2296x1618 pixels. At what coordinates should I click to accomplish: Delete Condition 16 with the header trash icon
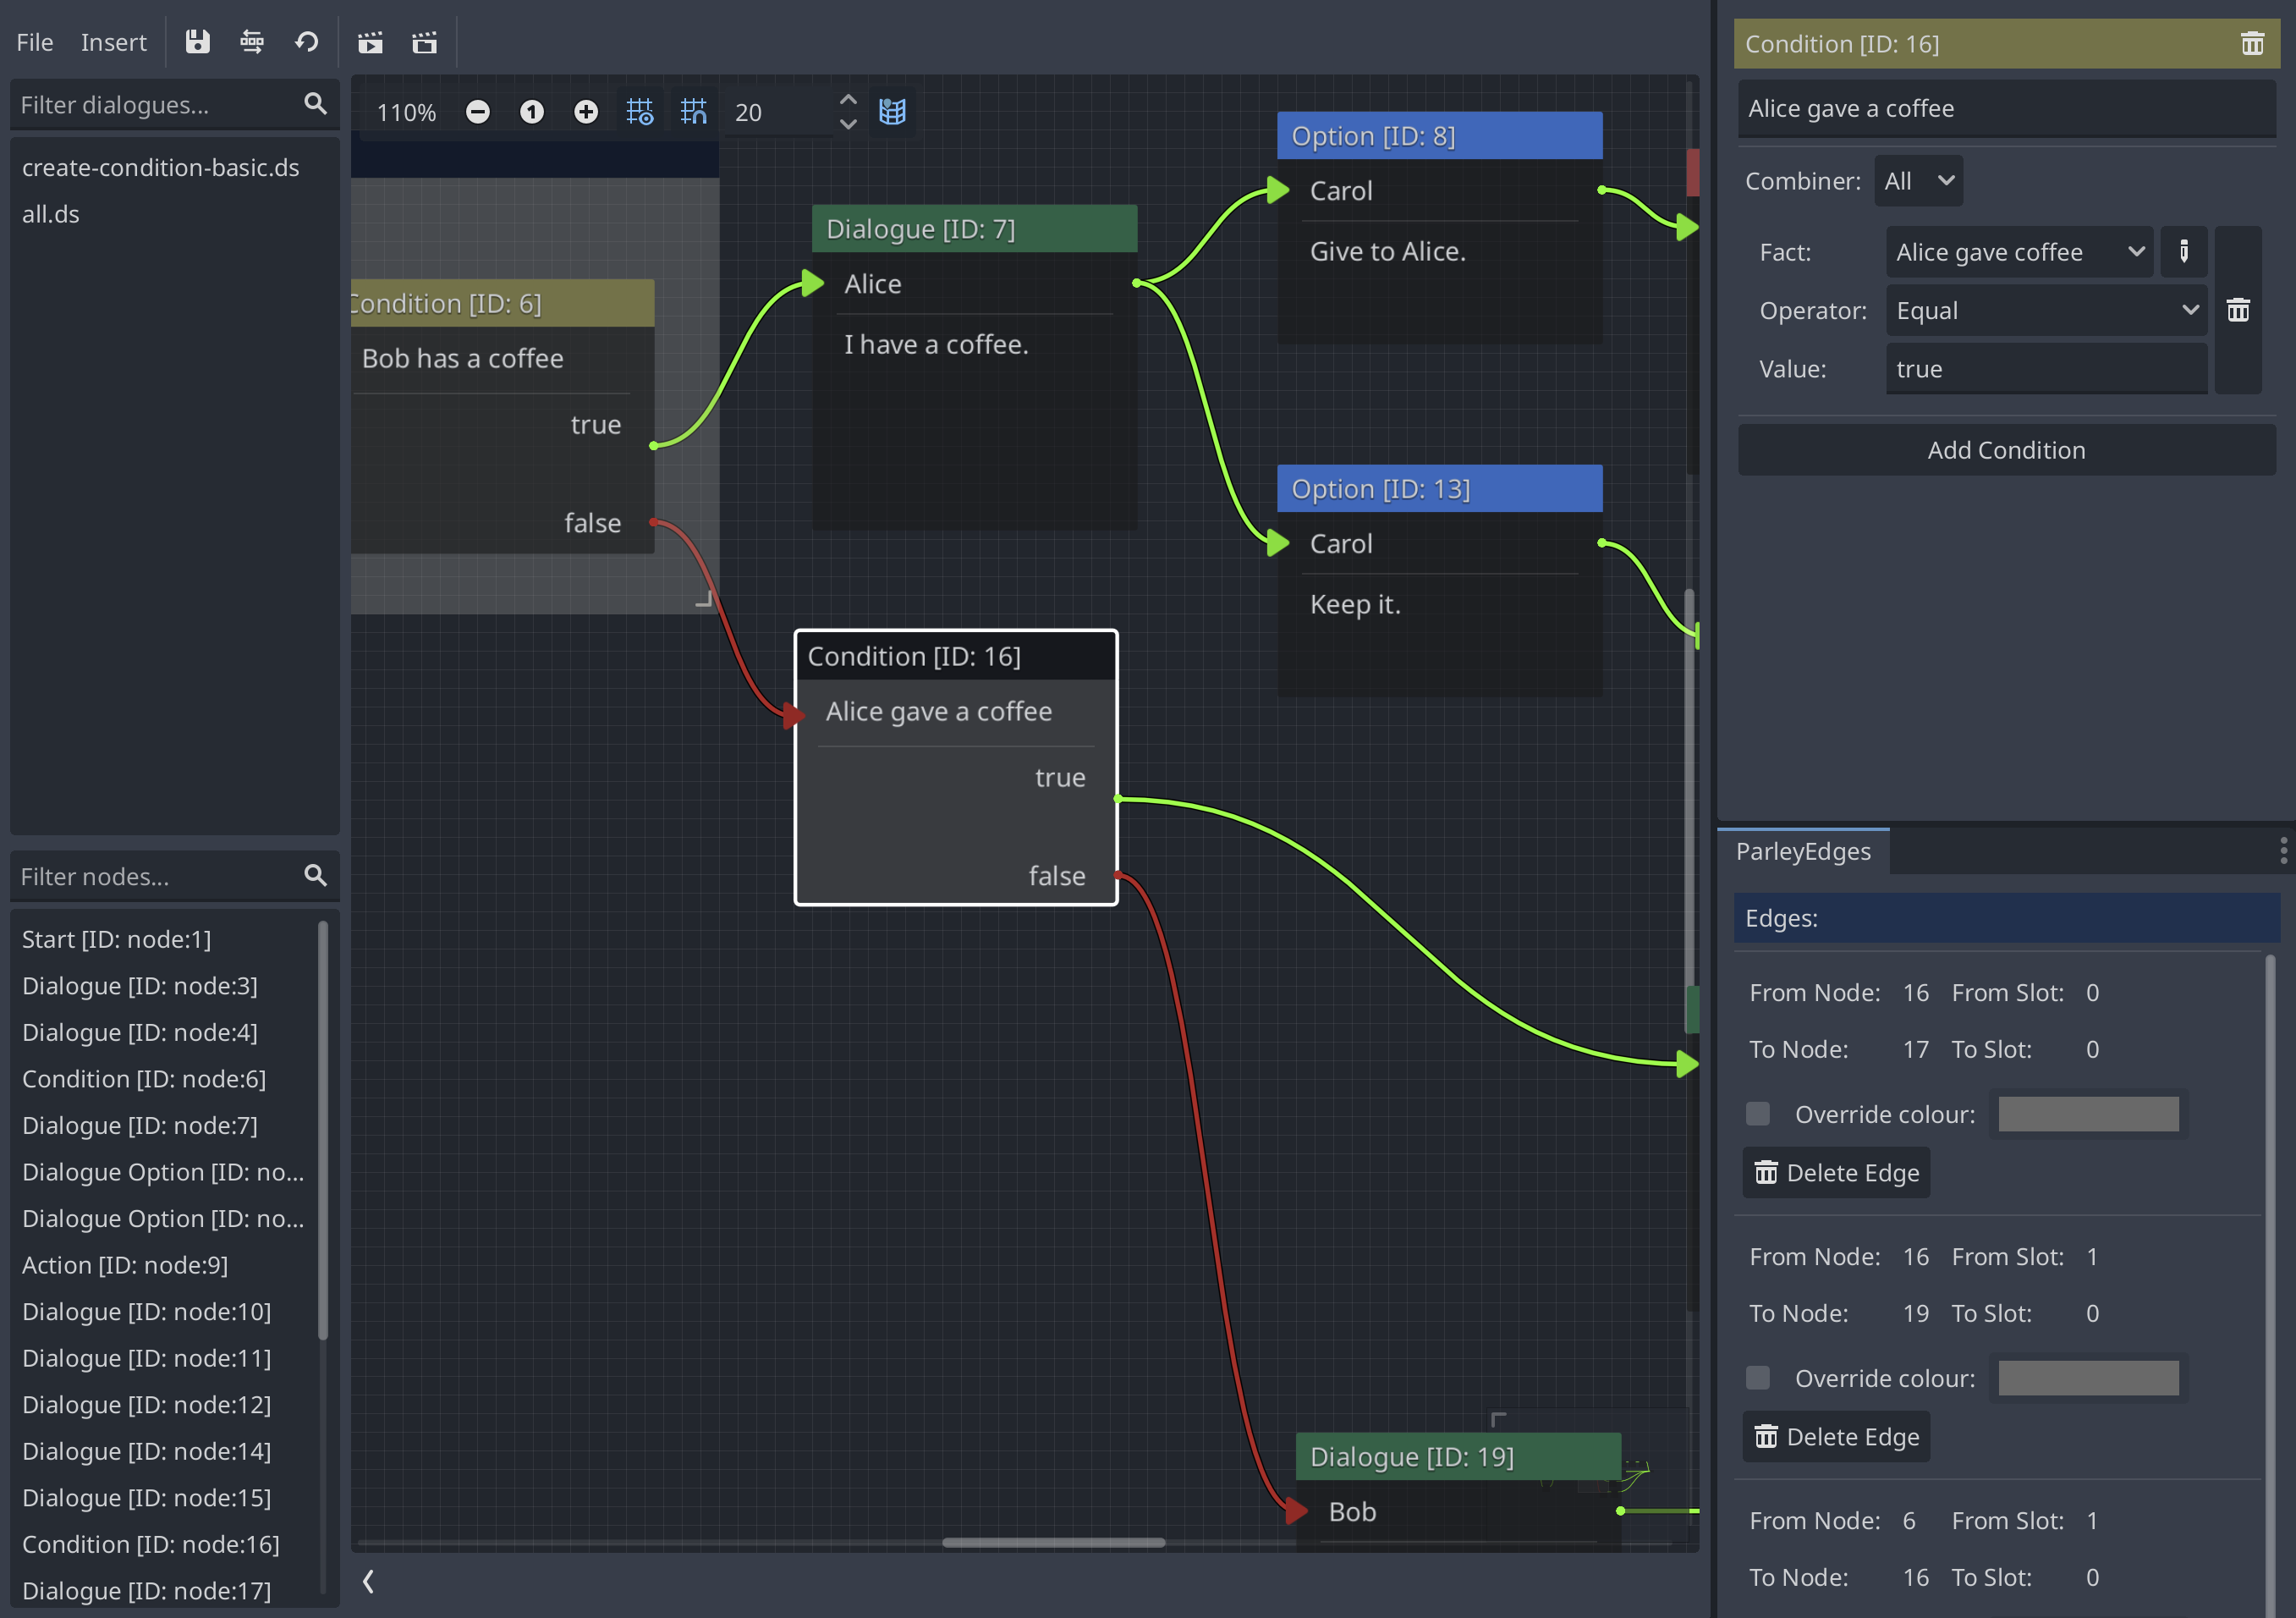pos(2252,43)
